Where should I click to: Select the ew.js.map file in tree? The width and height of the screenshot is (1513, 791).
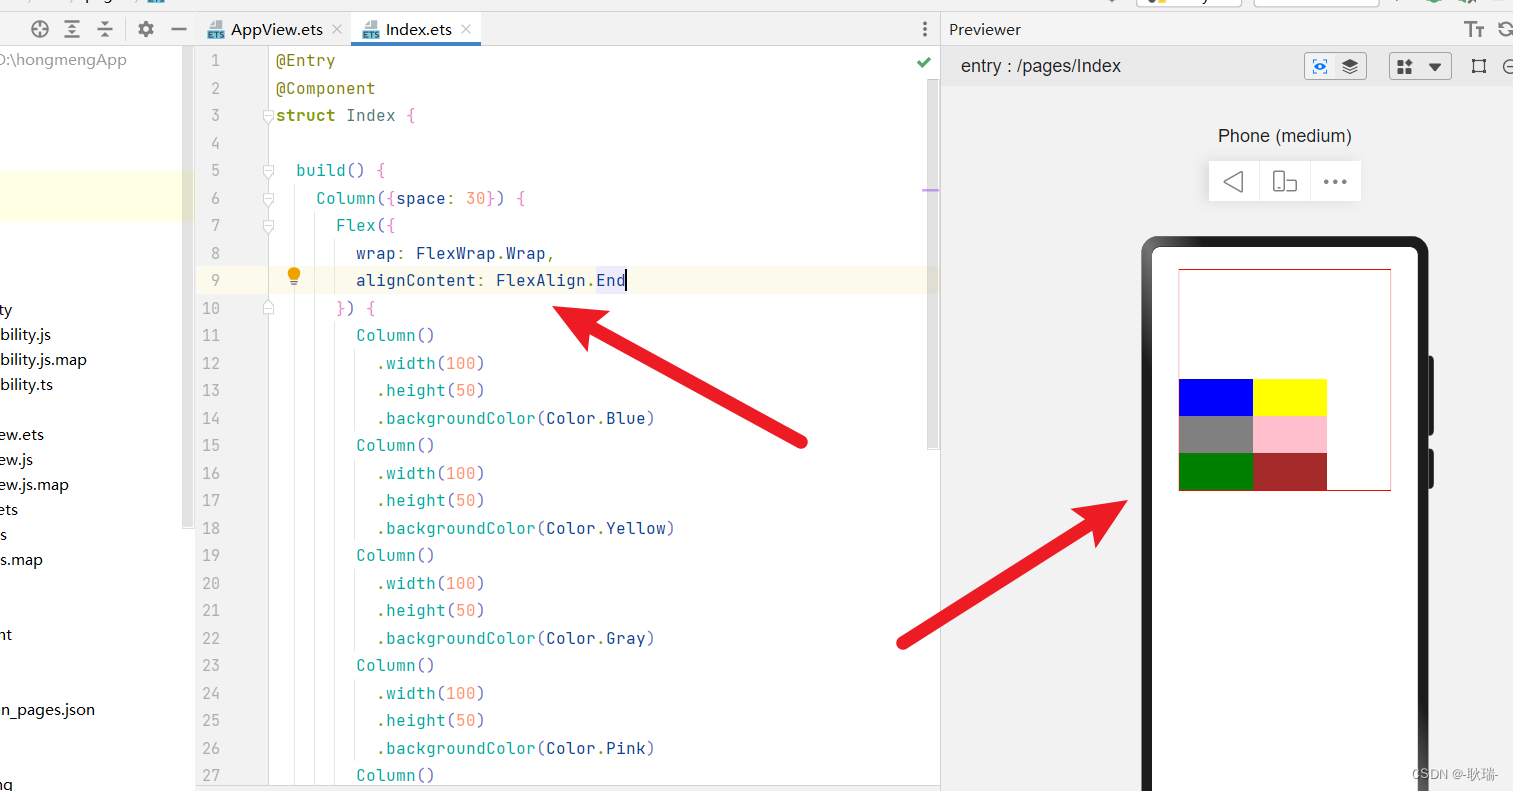(35, 485)
